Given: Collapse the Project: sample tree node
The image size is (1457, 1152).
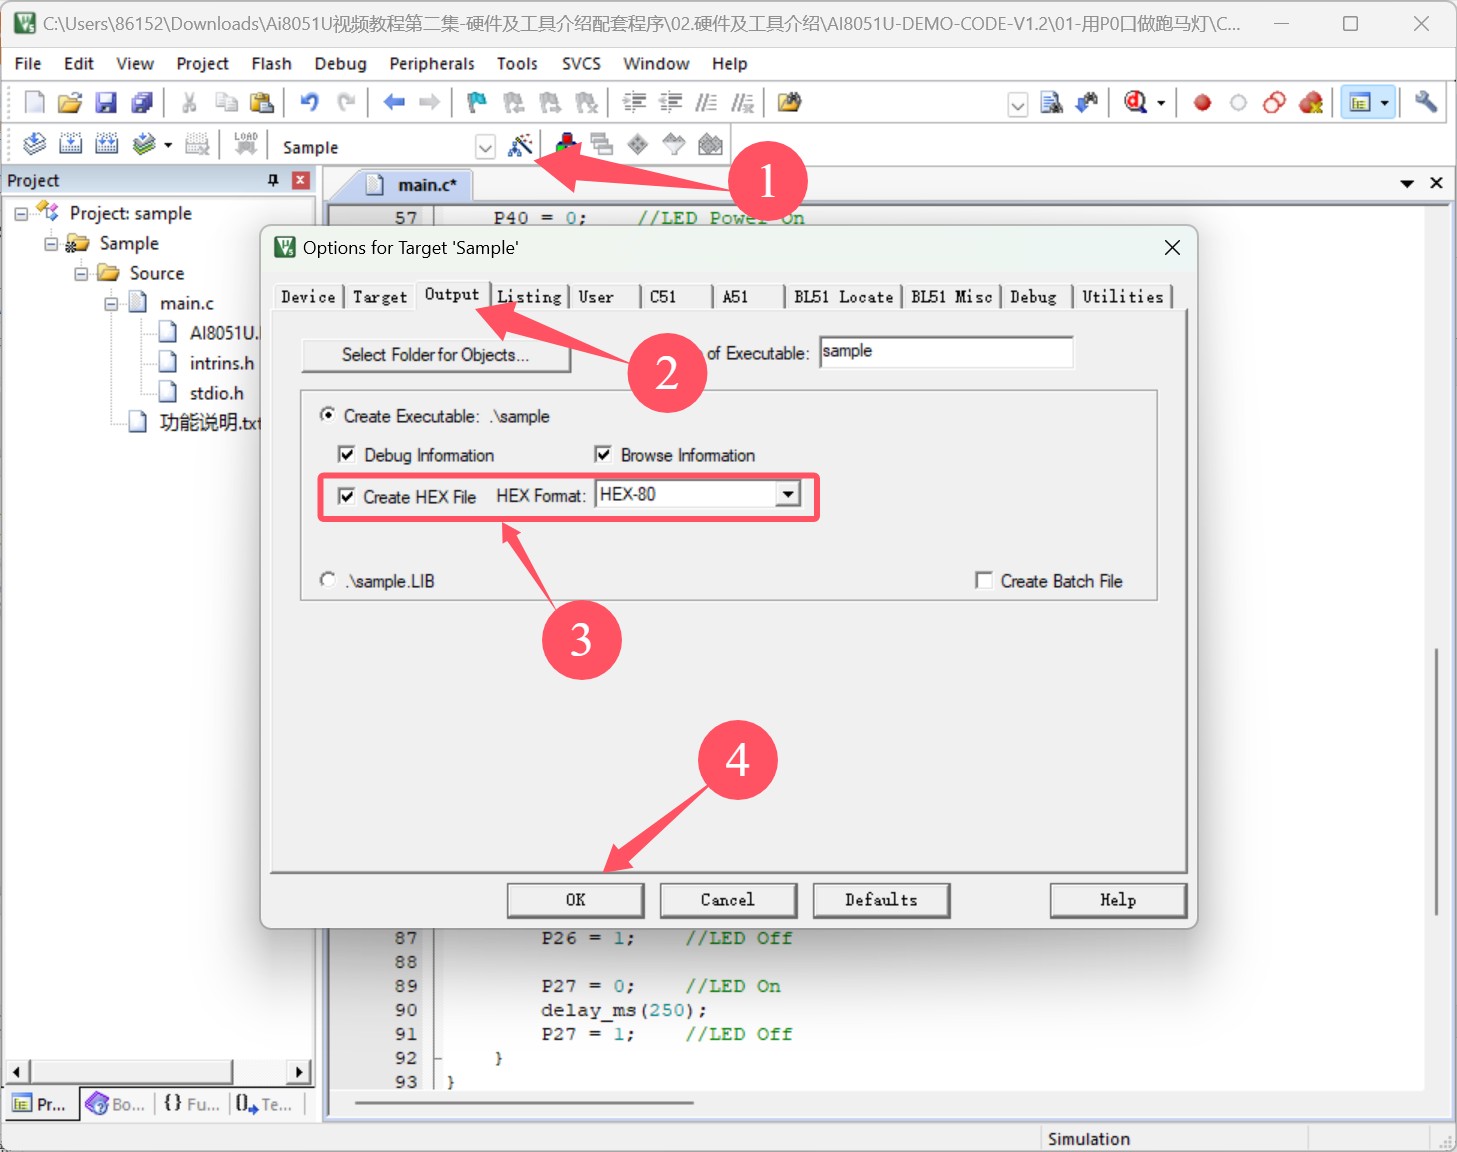Looking at the screenshot, I should coord(21,214).
